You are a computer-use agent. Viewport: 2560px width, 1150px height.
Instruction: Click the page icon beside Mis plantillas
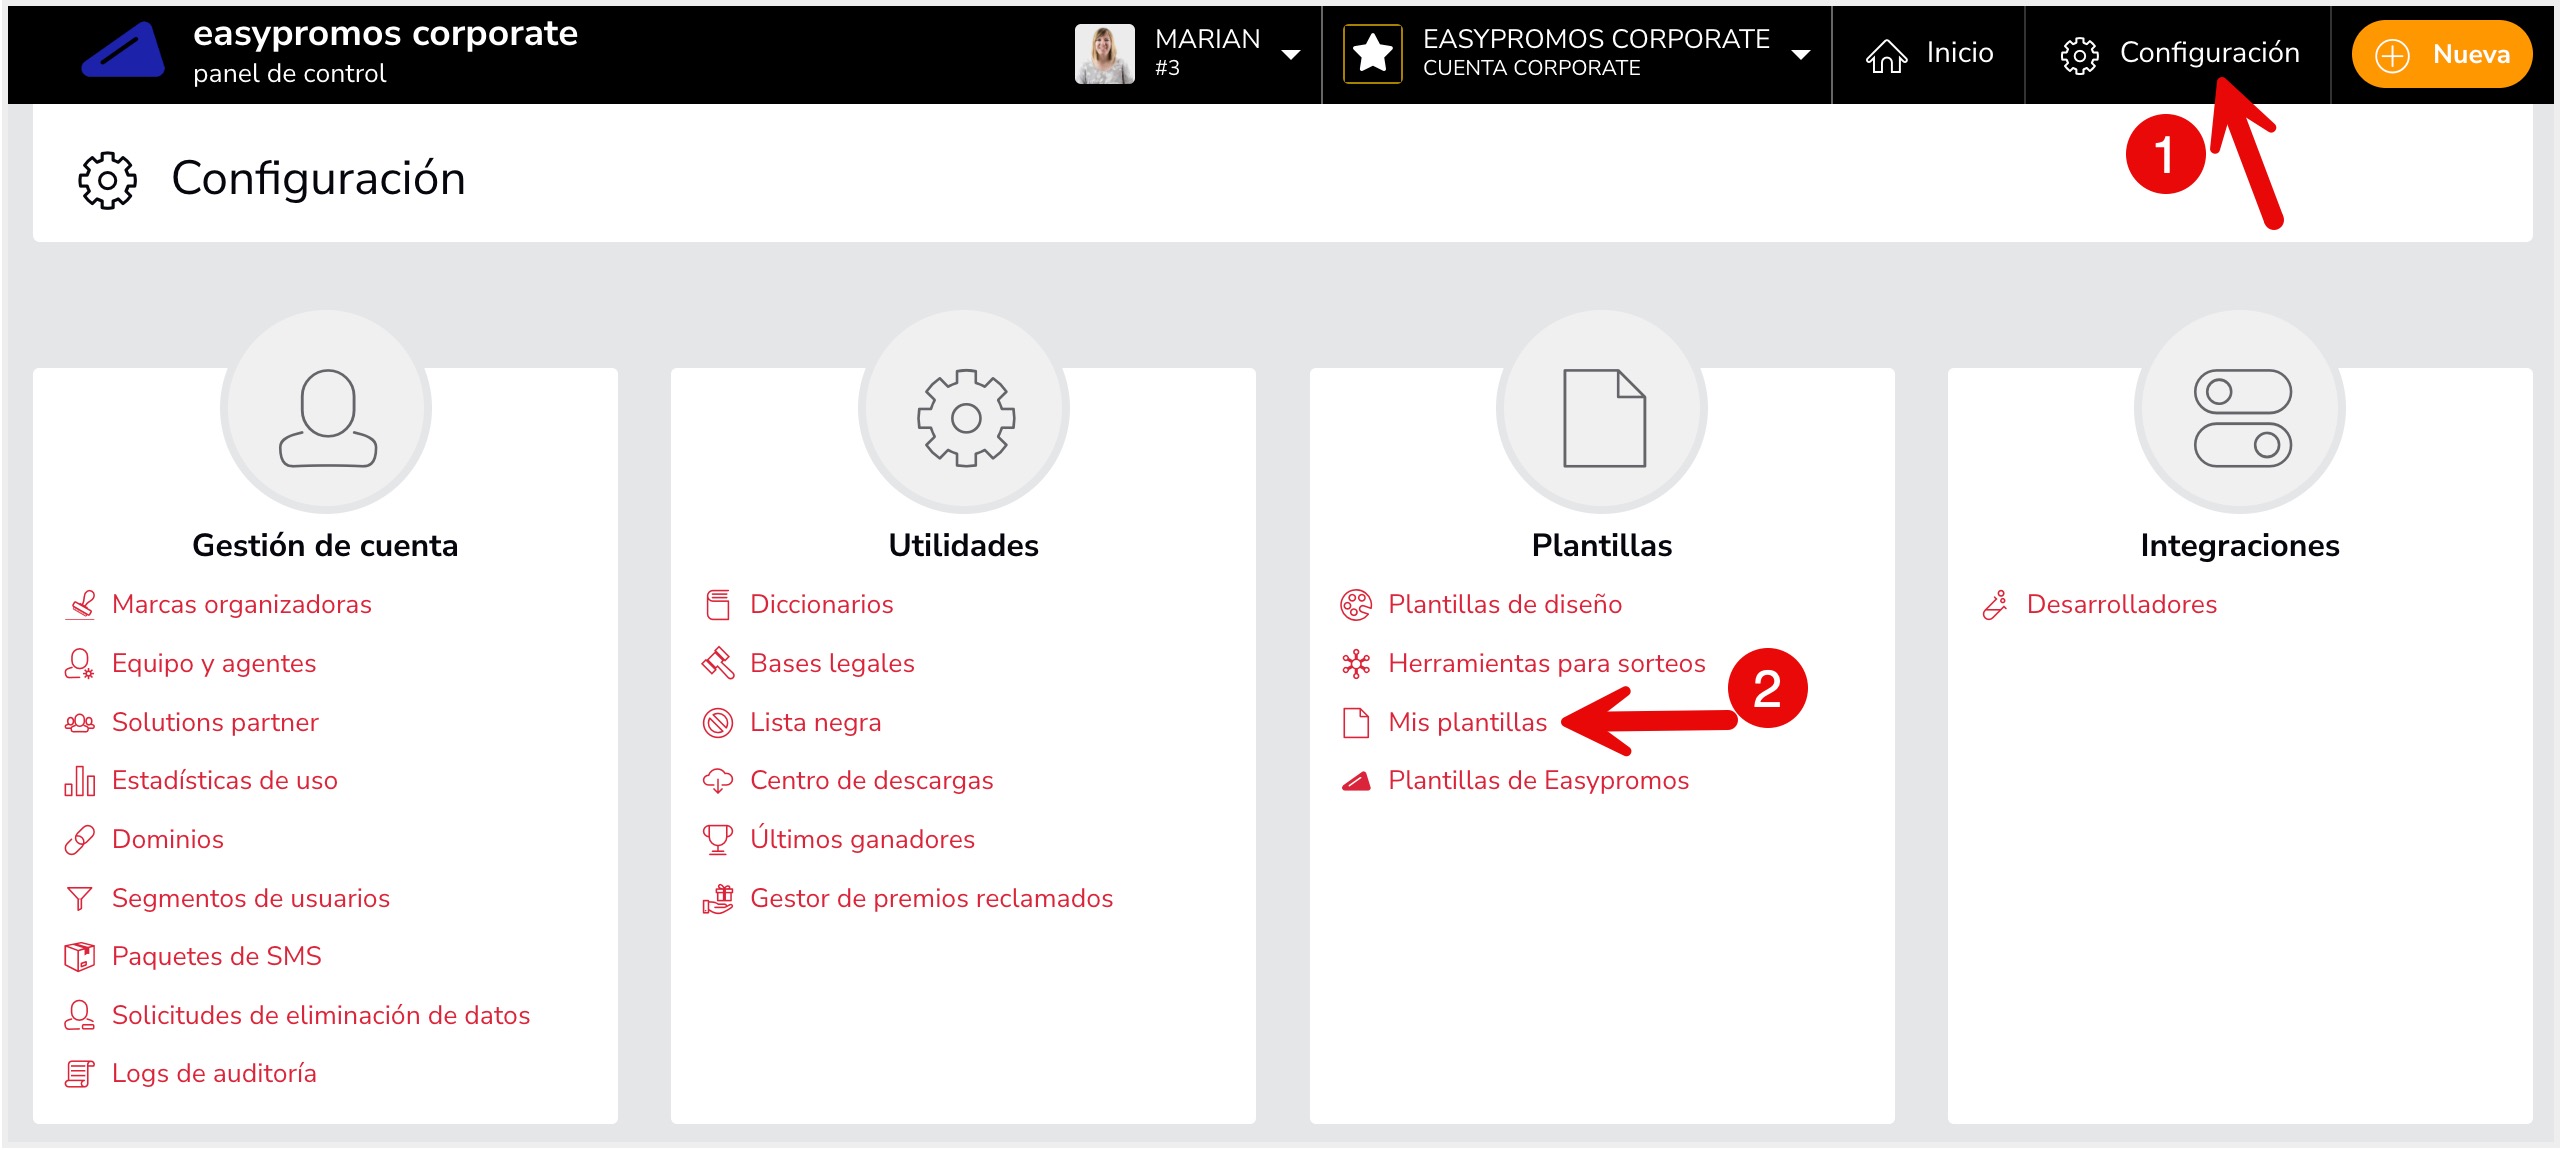(1356, 723)
